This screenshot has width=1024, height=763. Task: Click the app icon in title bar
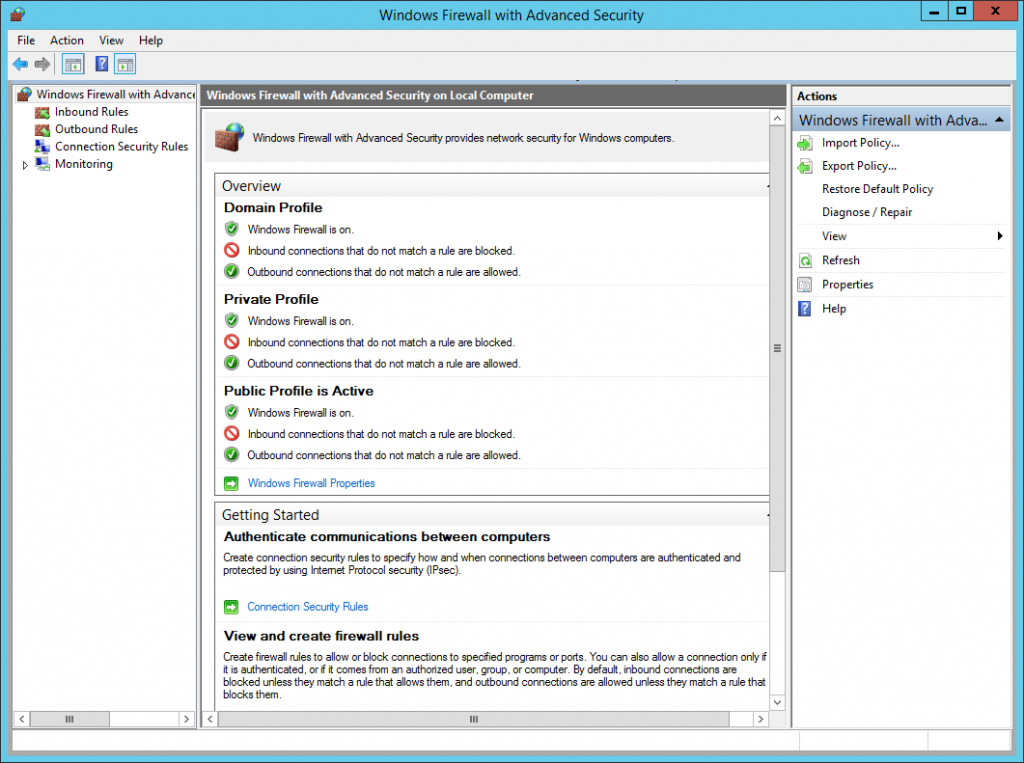[18, 14]
